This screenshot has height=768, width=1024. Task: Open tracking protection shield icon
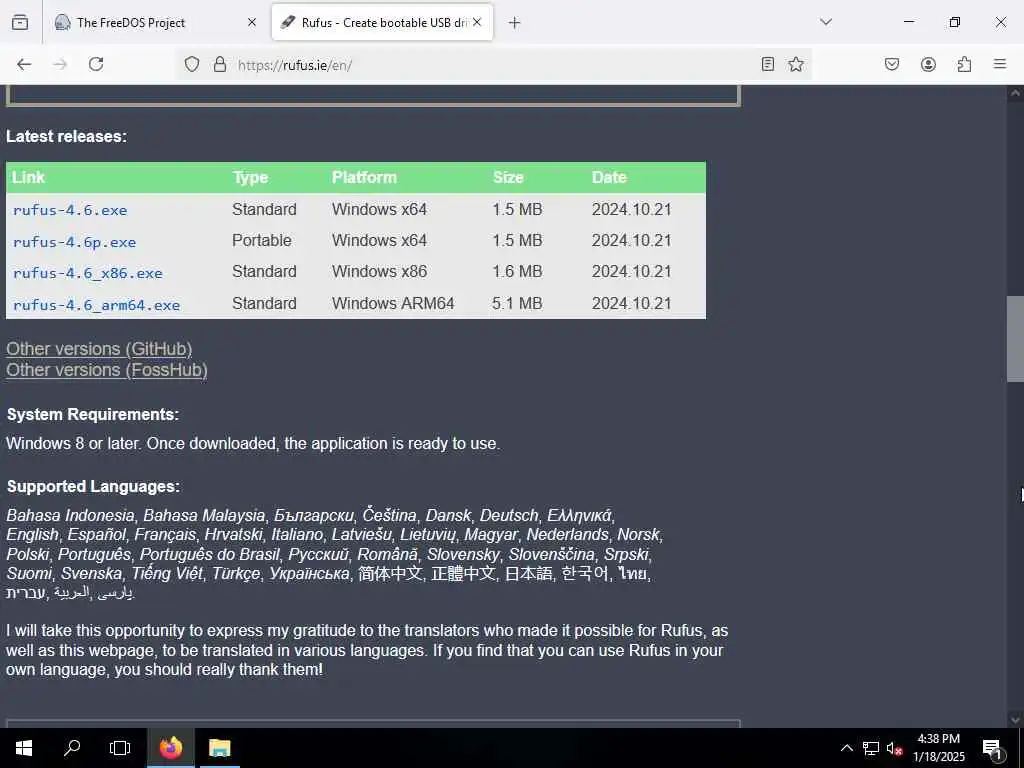pos(191,64)
